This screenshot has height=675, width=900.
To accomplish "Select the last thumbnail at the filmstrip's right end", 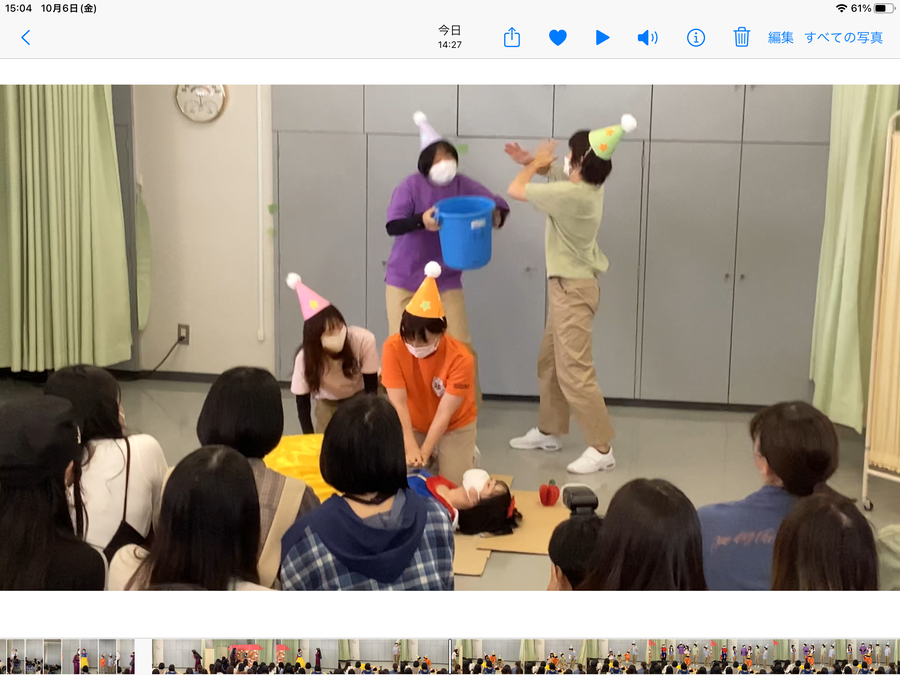I will coord(890,656).
